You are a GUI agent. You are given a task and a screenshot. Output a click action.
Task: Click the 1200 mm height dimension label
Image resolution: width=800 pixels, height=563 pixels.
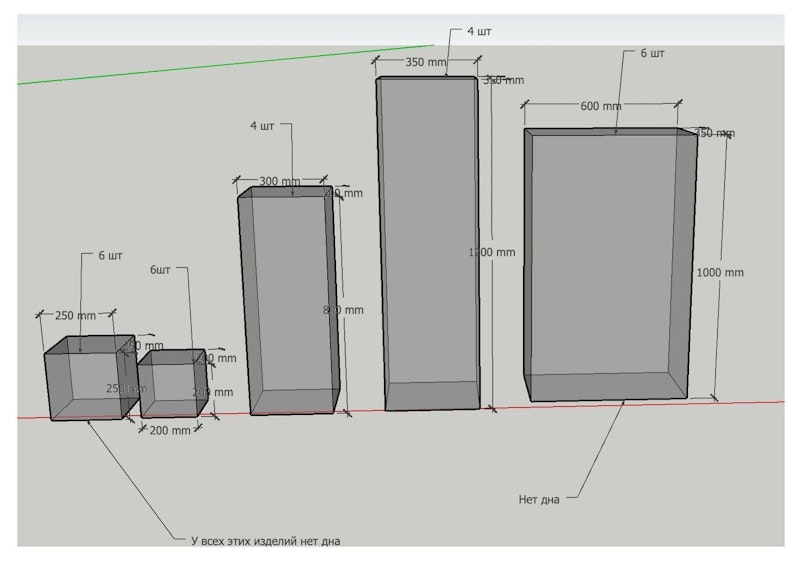pos(492,253)
